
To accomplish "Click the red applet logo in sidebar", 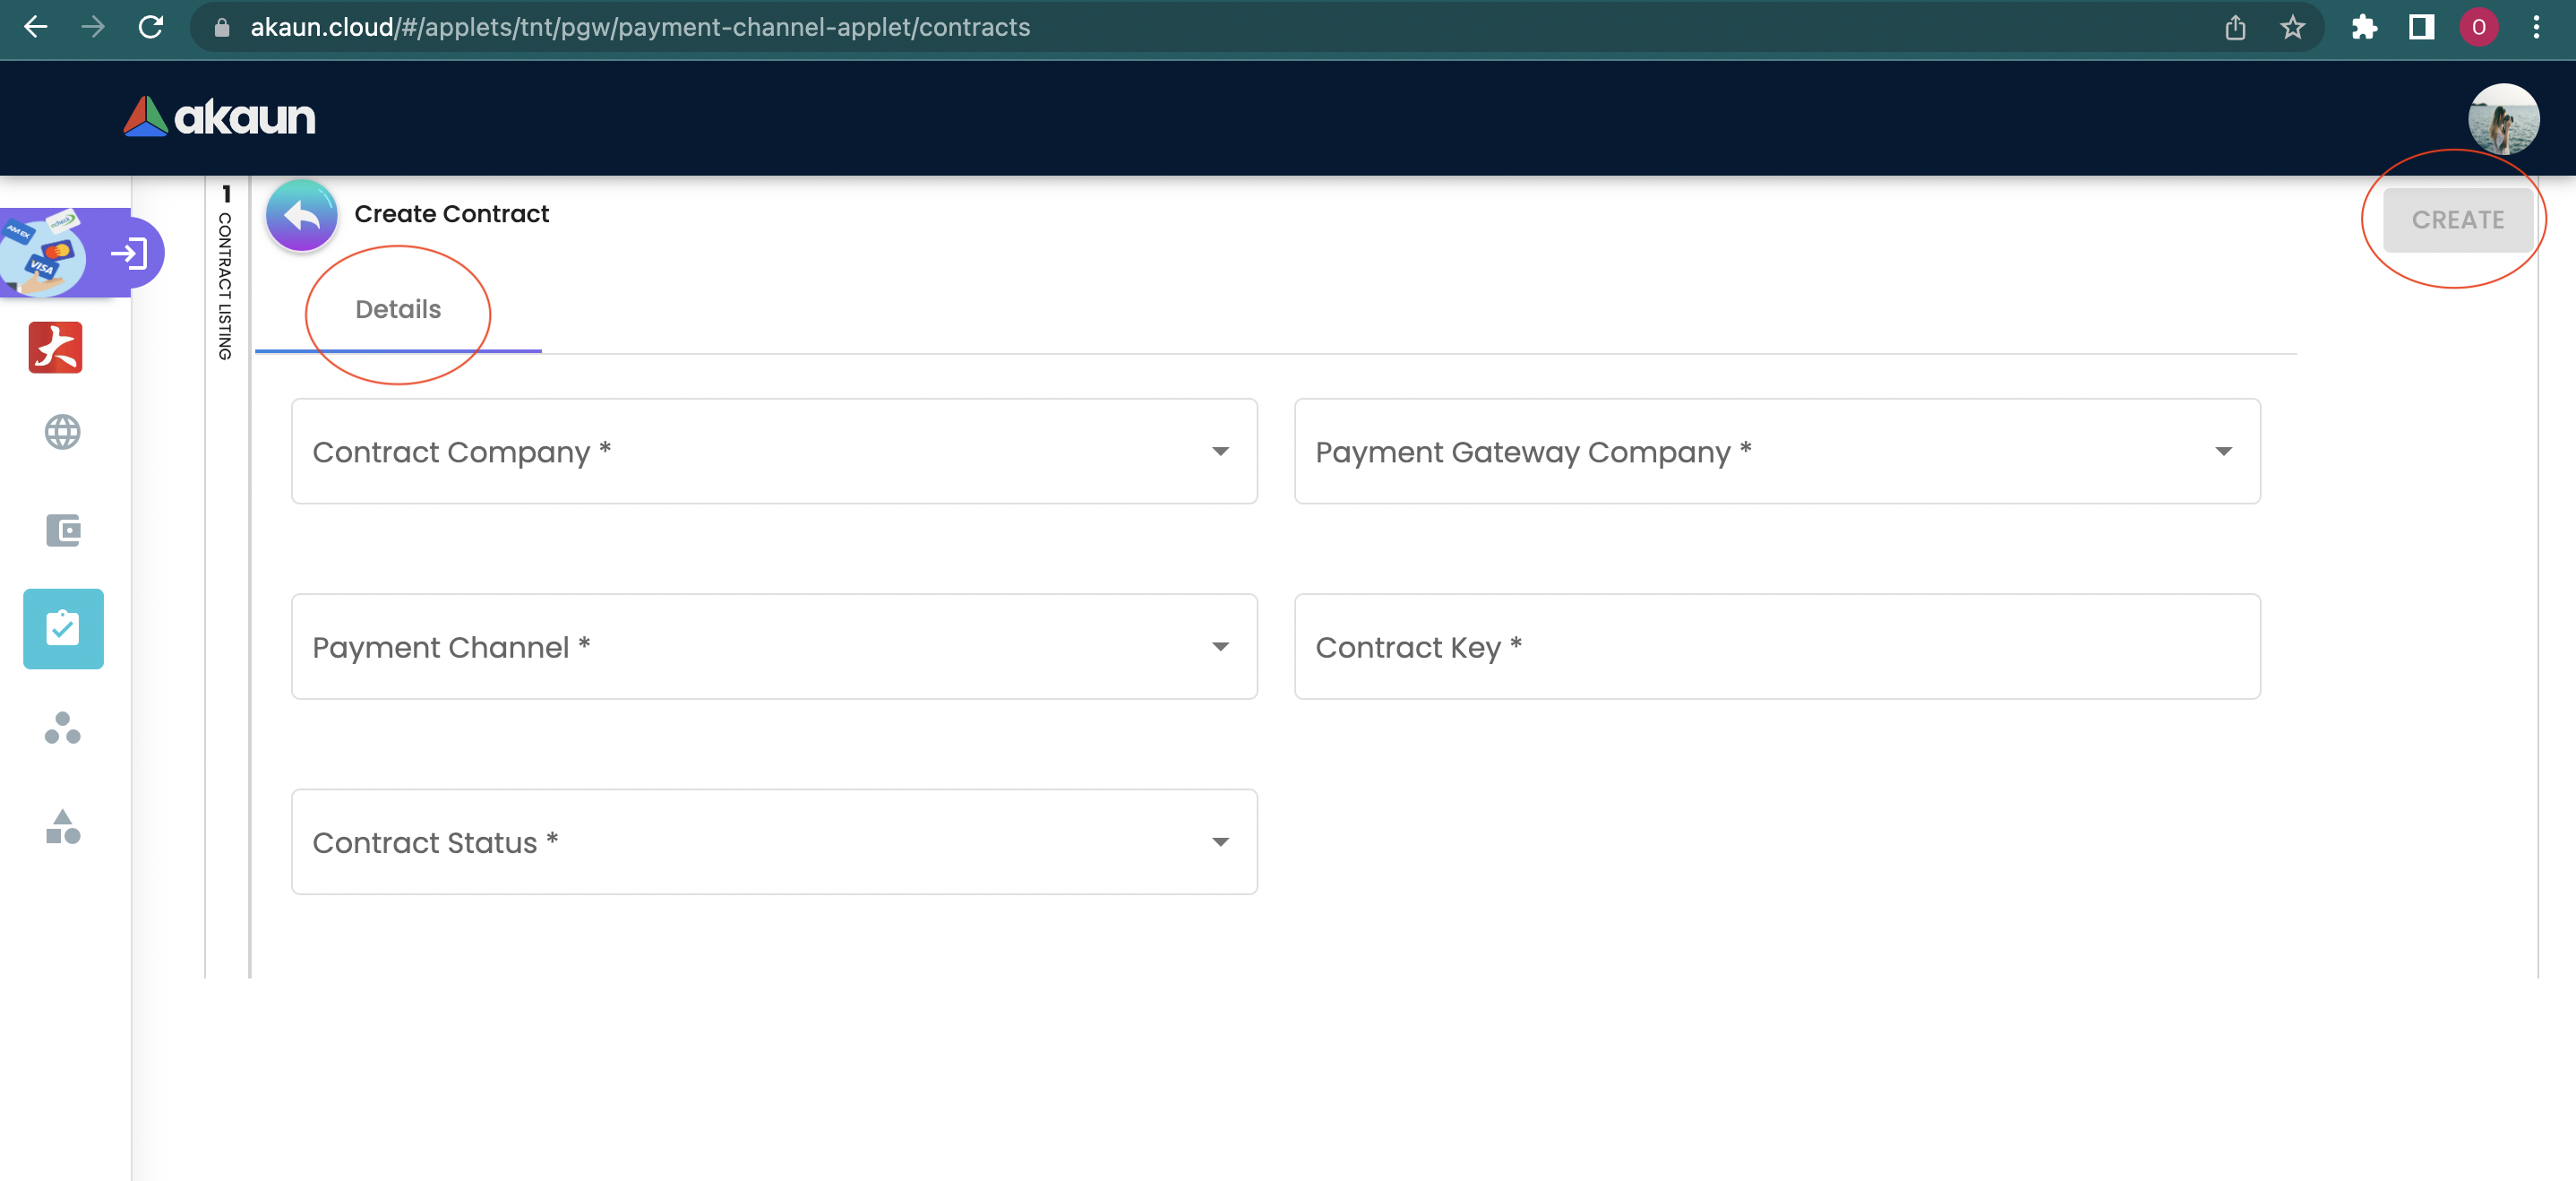I will click(x=56, y=347).
